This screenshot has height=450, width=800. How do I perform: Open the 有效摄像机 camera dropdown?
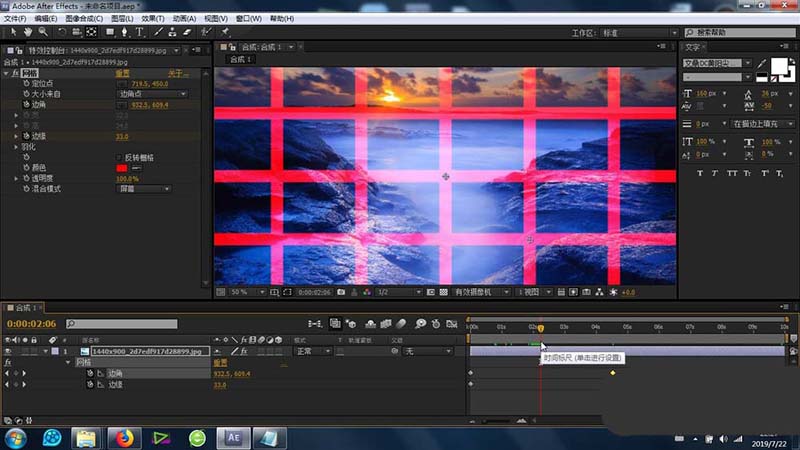tap(481, 292)
